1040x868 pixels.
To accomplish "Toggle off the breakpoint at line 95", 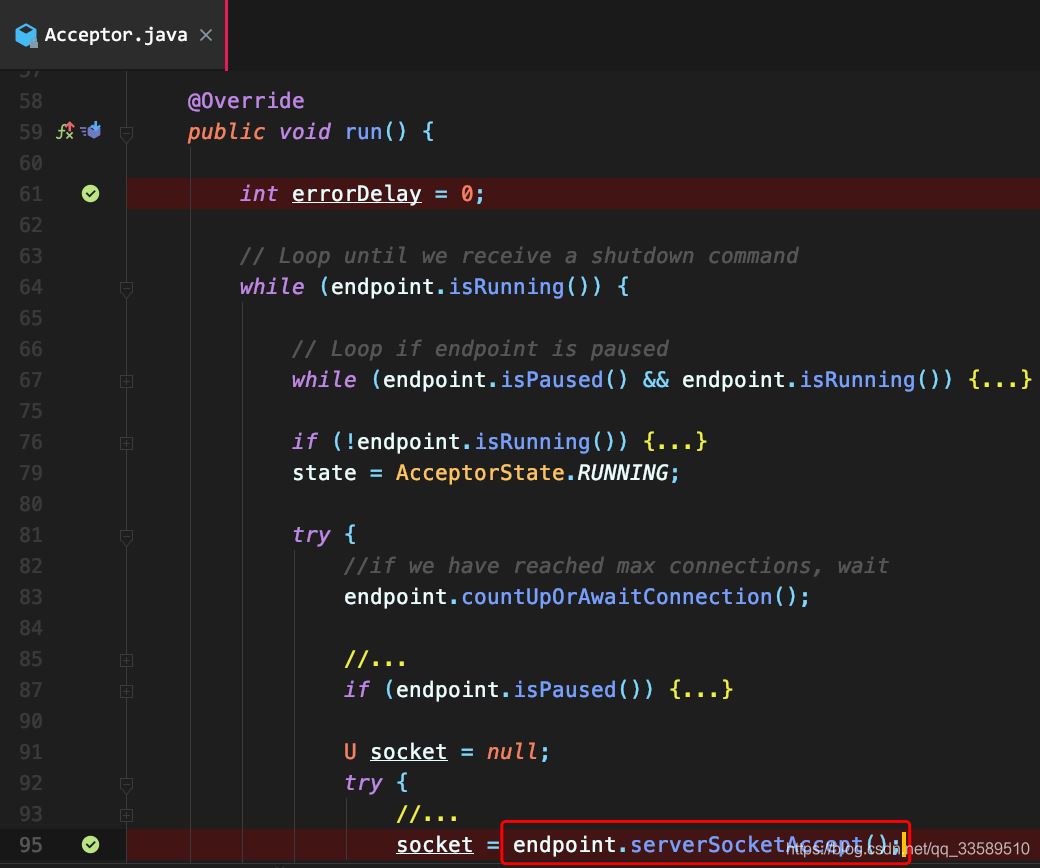I will [x=90, y=845].
